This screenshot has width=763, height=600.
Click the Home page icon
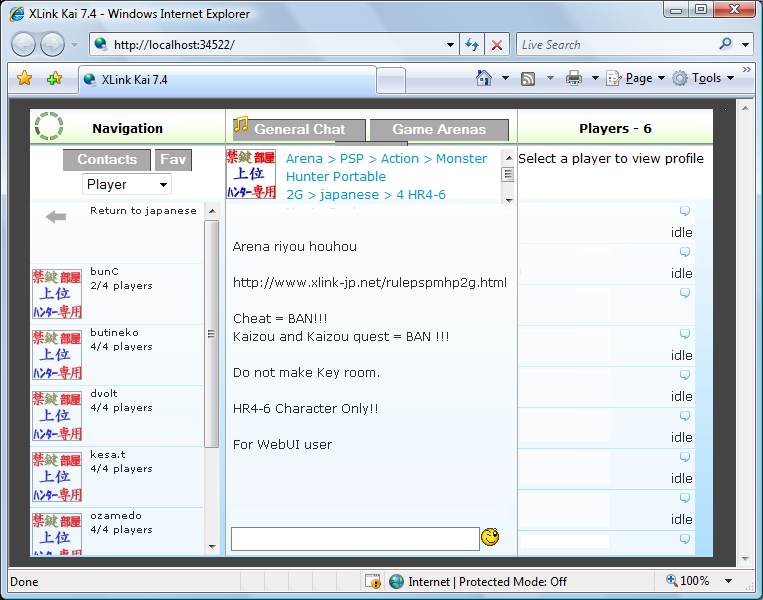[x=484, y=78]
